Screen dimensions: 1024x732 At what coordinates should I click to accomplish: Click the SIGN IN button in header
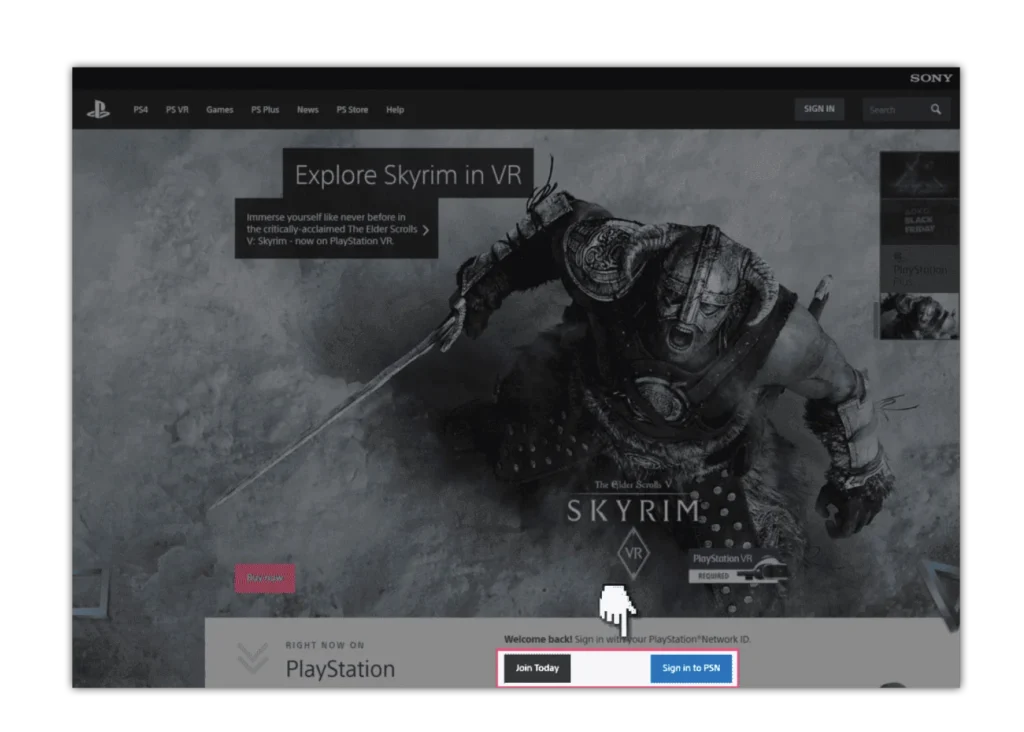pos(819,109)
